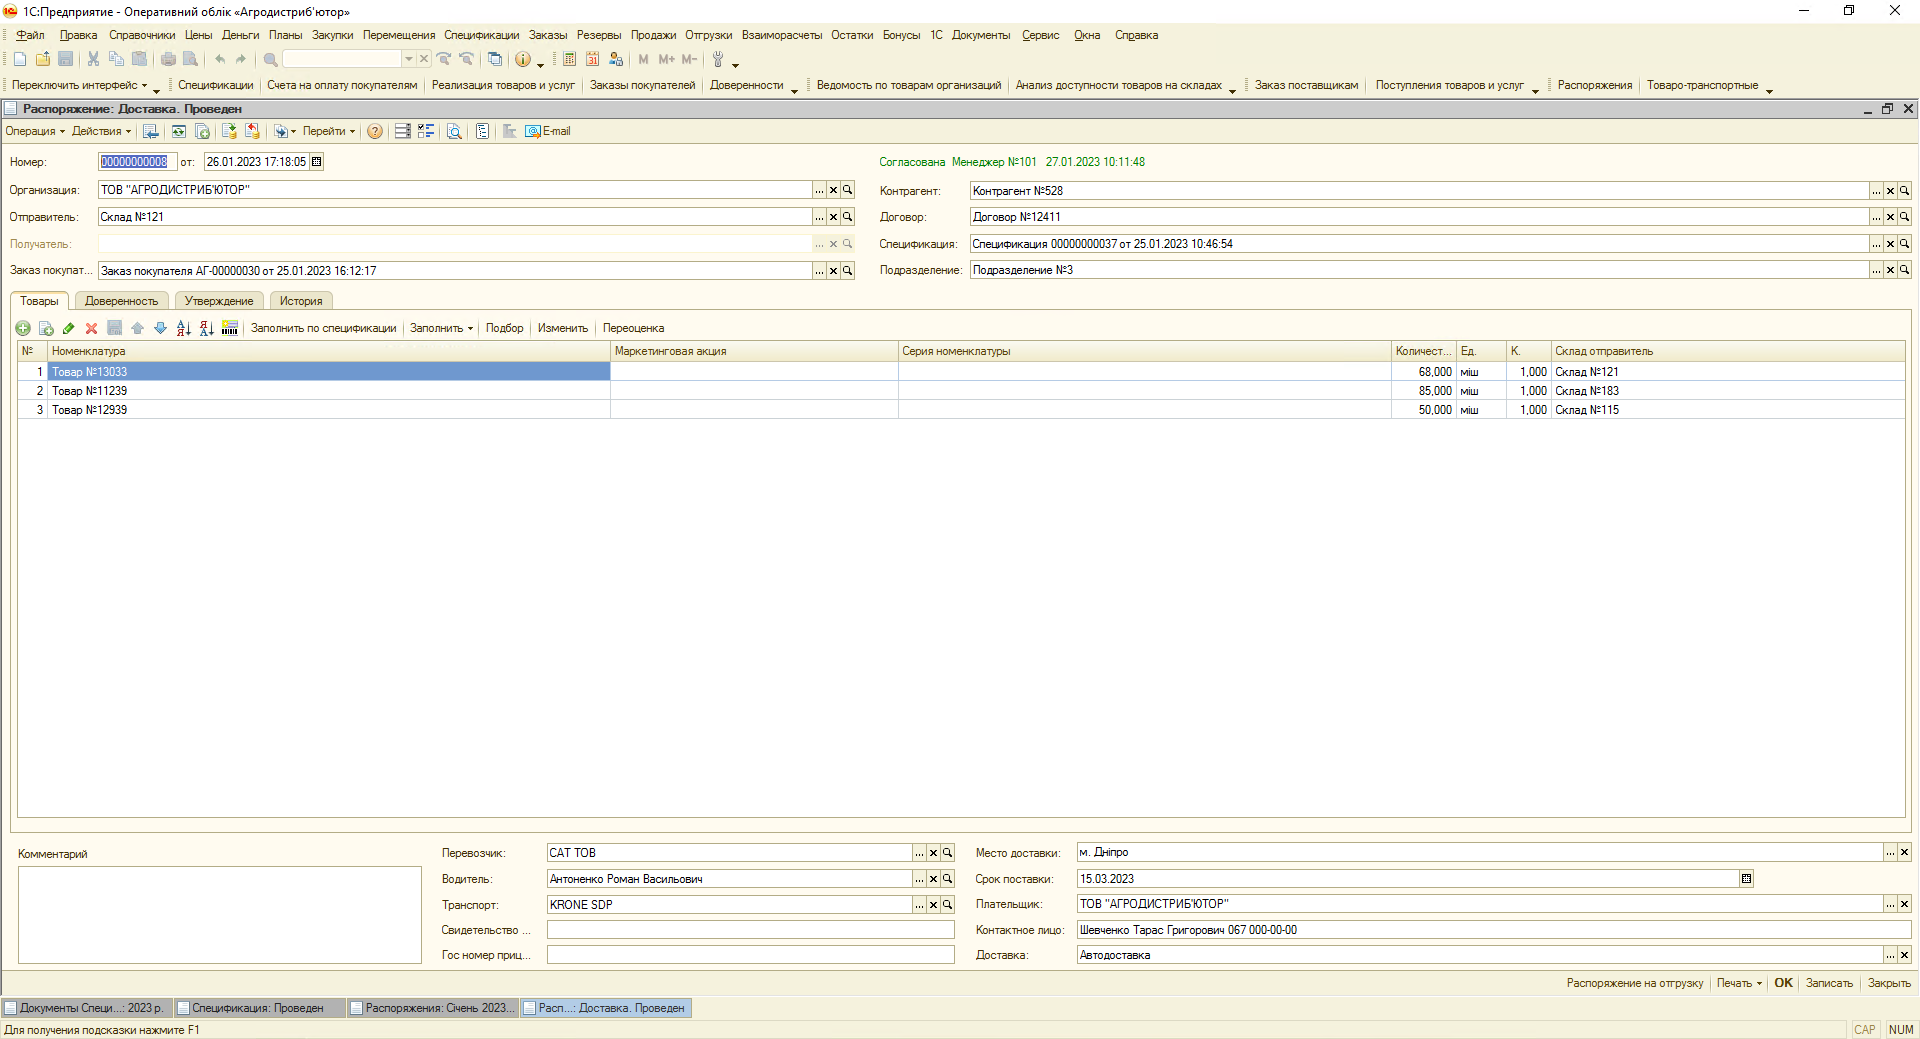Open date picker next to document date

tap(317, 162)
